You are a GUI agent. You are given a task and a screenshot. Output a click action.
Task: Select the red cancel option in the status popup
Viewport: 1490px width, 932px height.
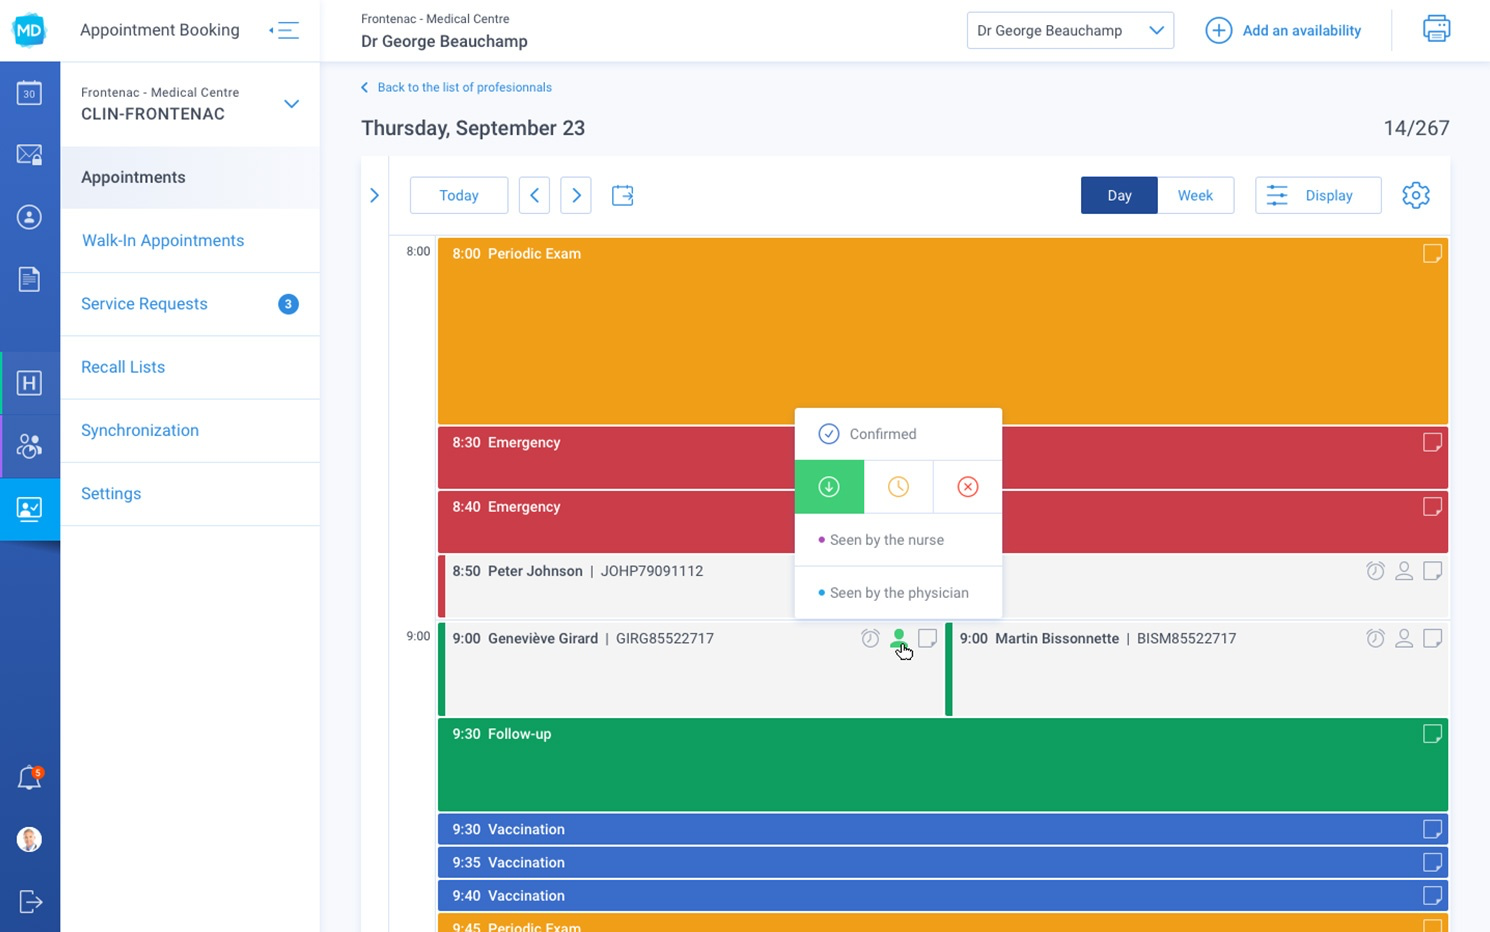coord(966,487)
